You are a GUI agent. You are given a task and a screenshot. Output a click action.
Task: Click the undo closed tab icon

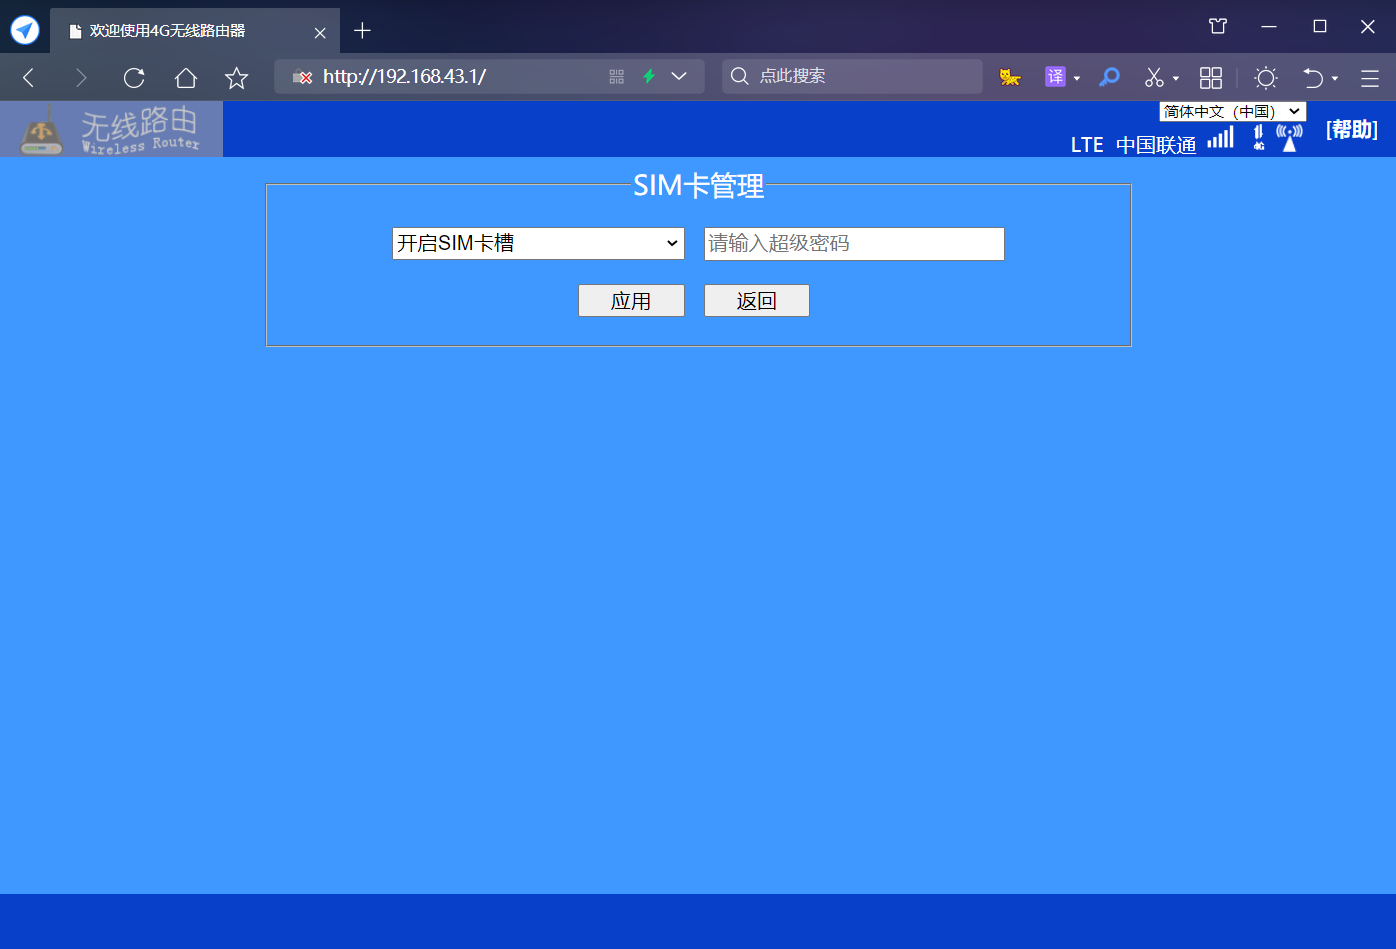1313,77
